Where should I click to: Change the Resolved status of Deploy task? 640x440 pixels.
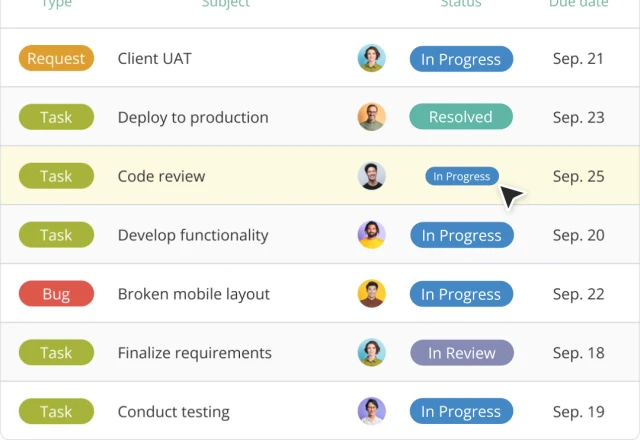461,117
